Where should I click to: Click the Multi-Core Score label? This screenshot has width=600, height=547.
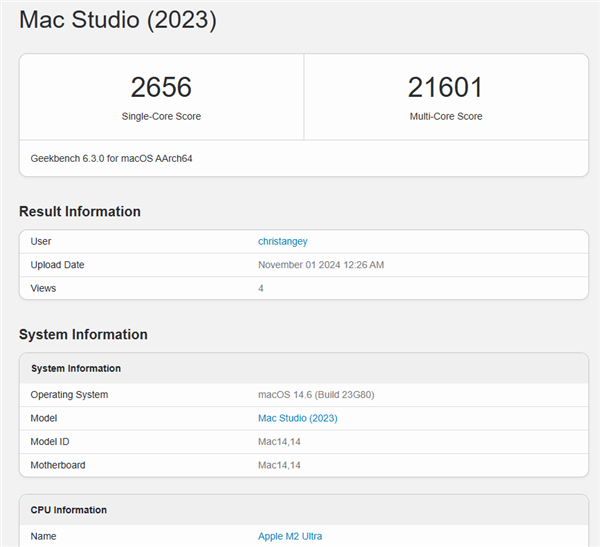tap(445, 117)
